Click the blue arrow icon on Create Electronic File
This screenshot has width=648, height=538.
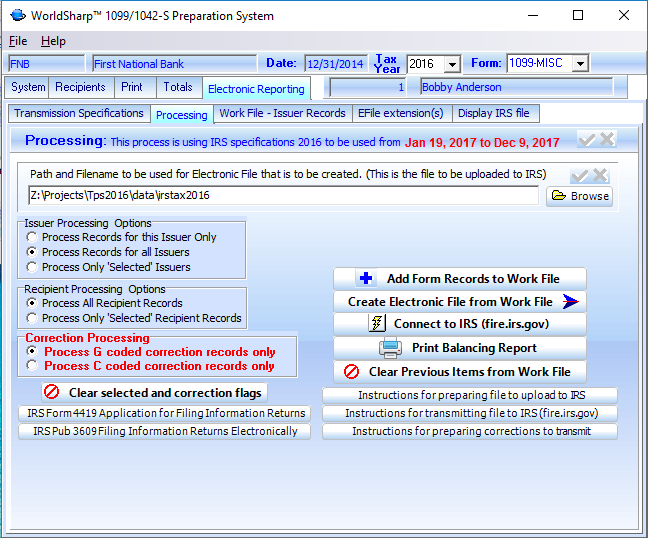click(x=570, y=302)
